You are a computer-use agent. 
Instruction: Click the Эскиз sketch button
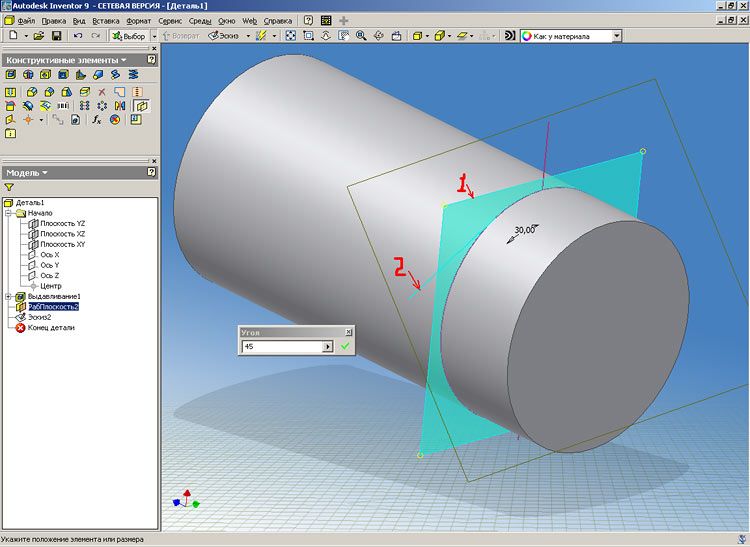(x=225, y=36)
